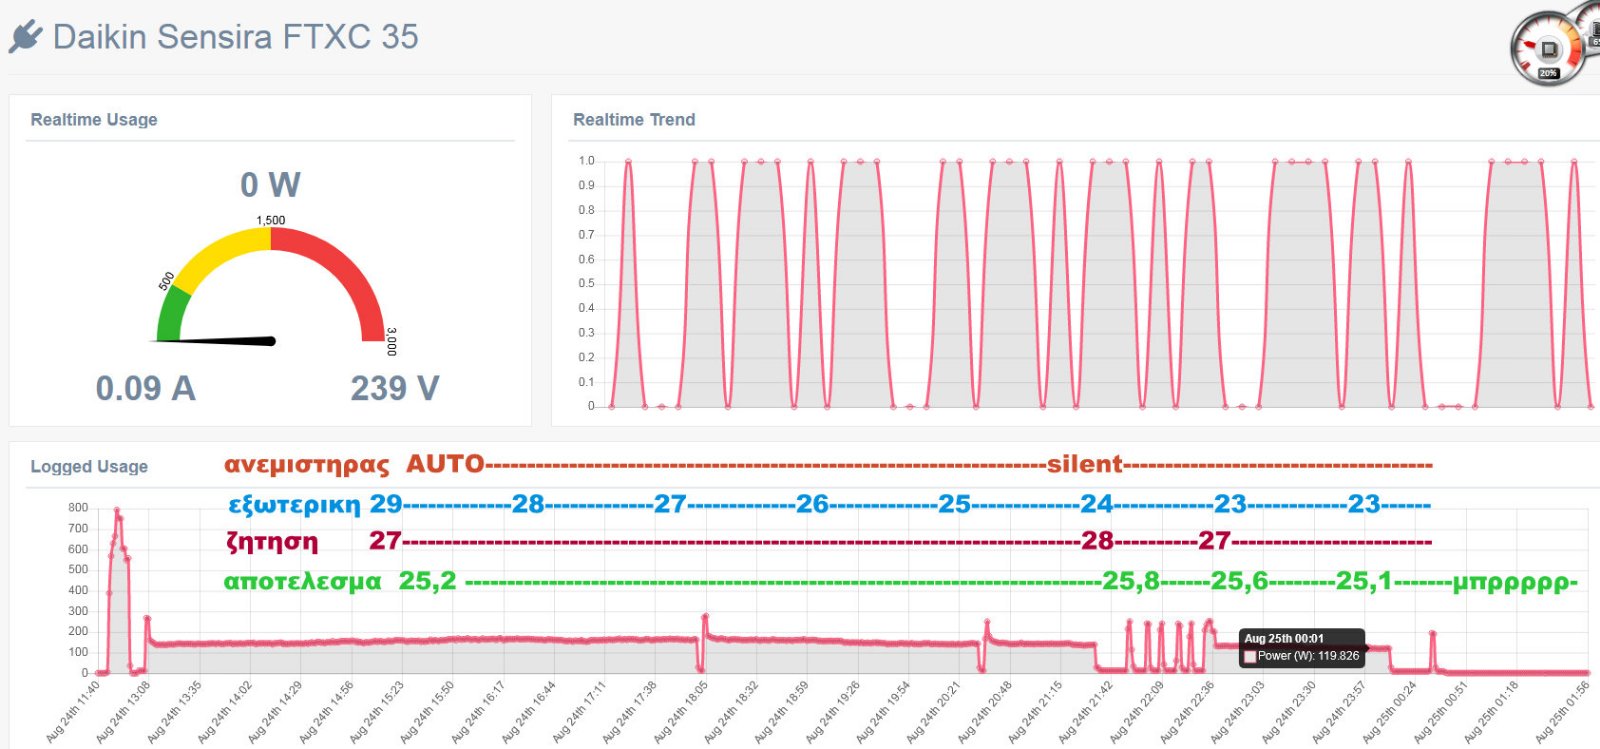
Task: Click the 239 V voltage reading
Action: click(x=395, y=388)
